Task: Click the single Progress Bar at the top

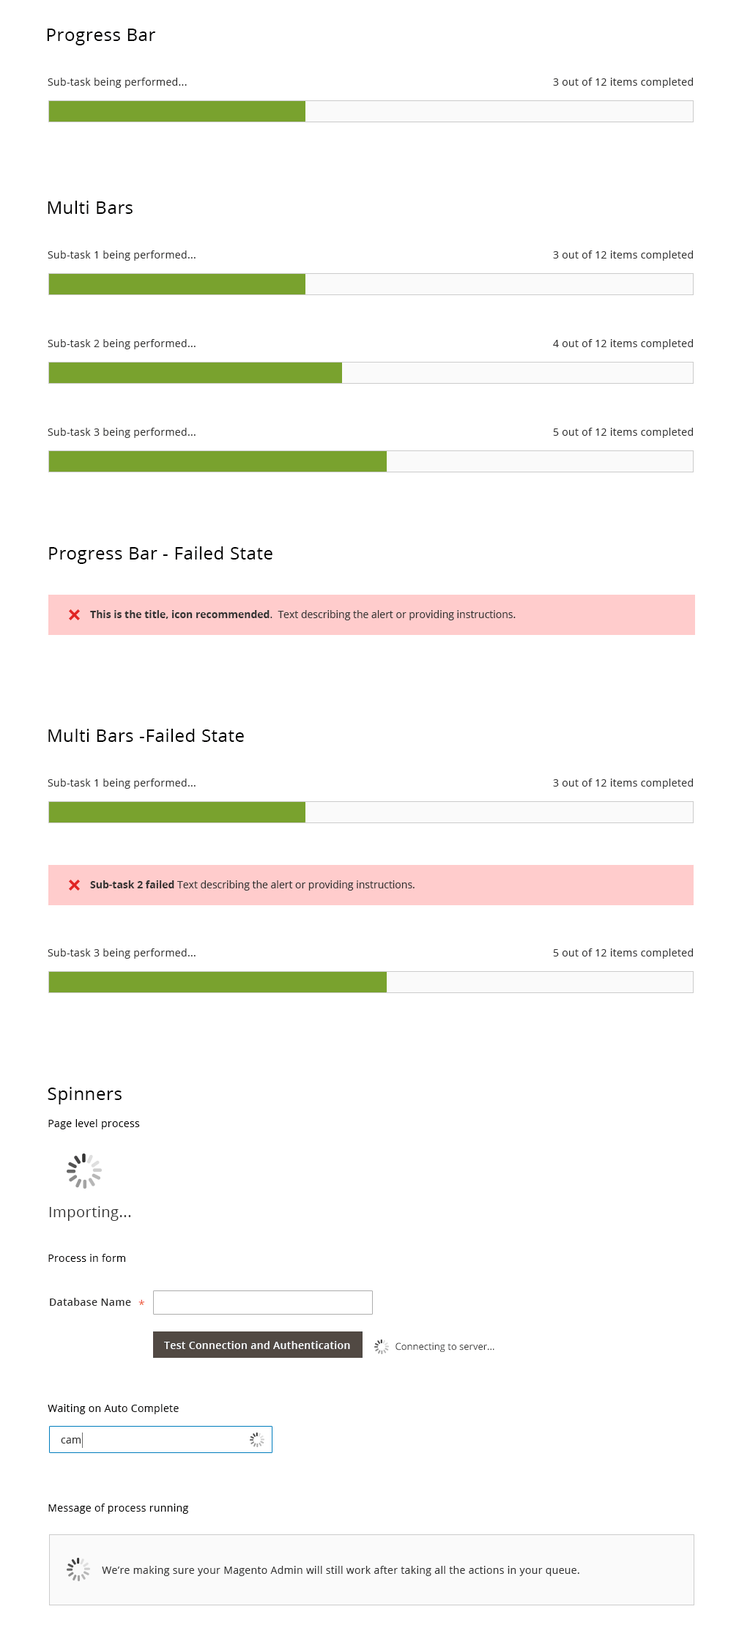Action: (x=370, y=111)
